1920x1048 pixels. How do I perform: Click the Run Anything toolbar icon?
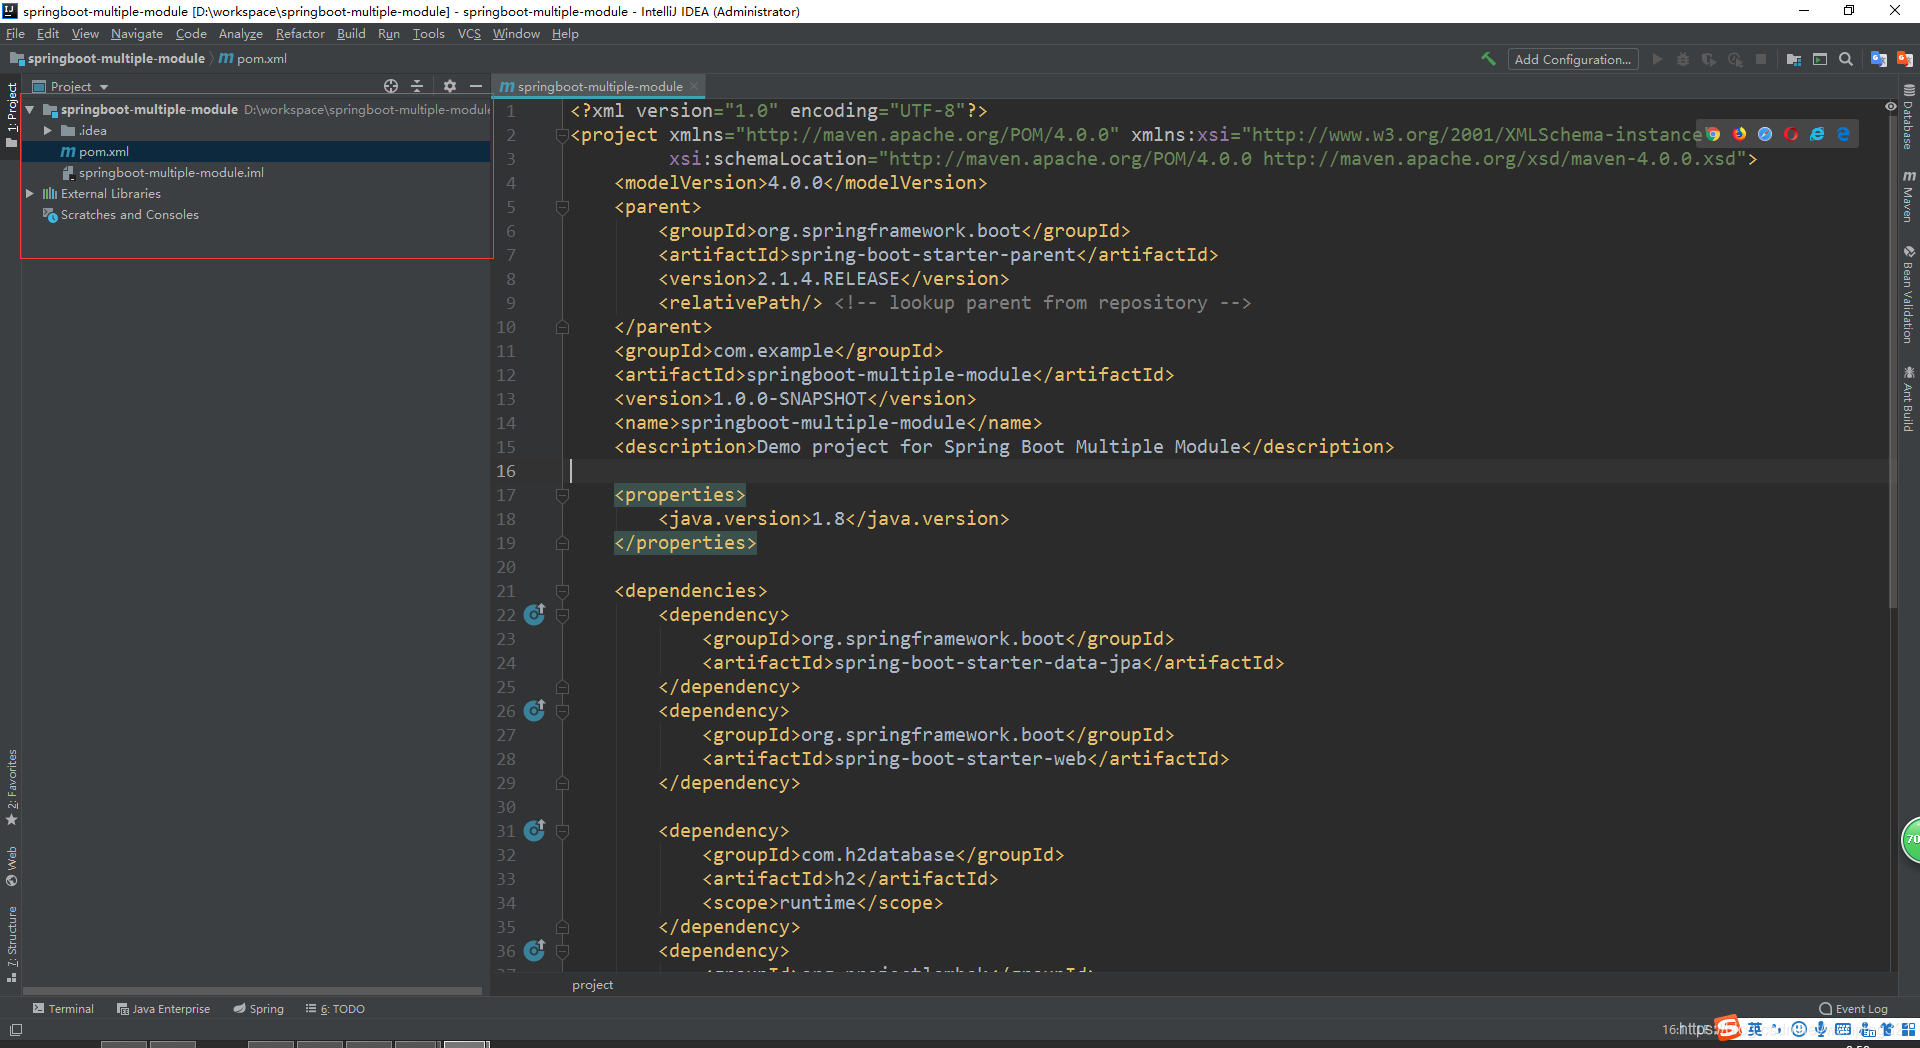(1820, 59)
